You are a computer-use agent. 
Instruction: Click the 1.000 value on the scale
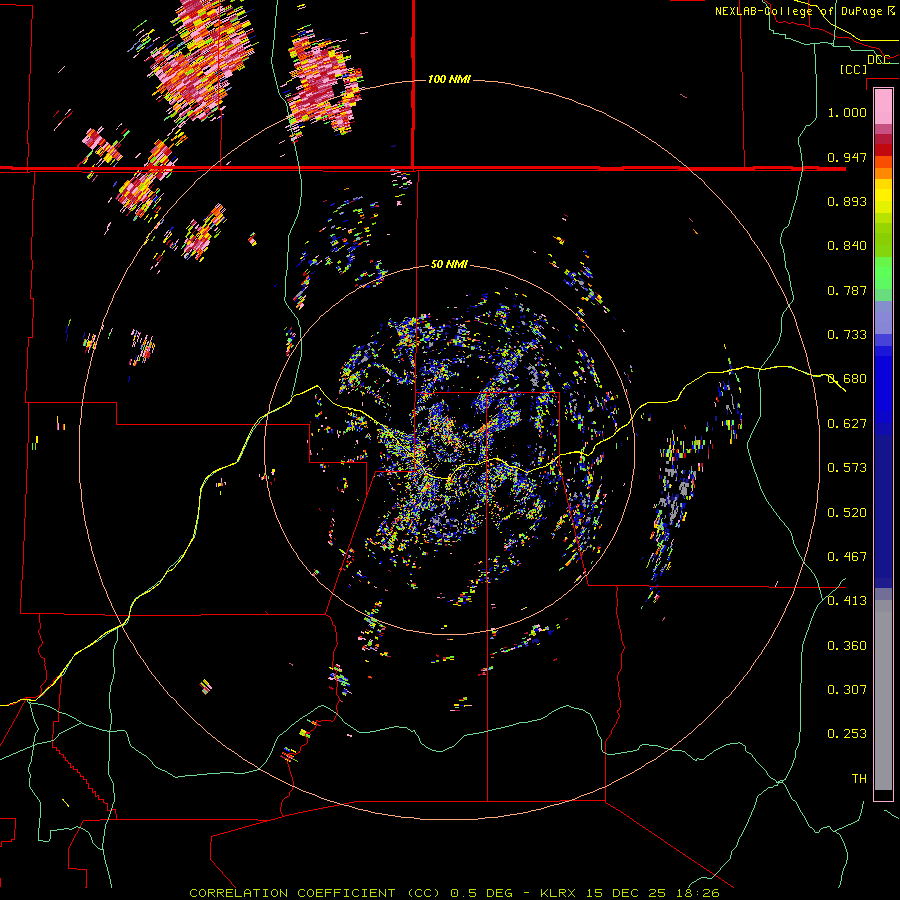pyautogui.click(x=847, y=112)
